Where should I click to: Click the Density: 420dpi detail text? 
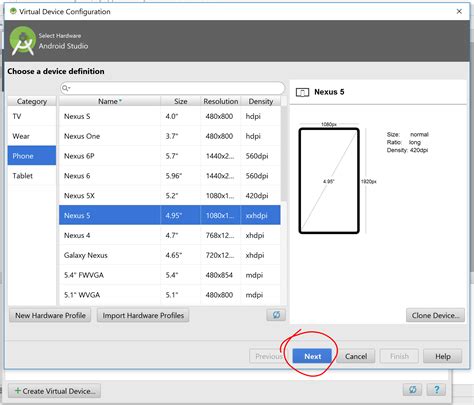coord(407,150)
